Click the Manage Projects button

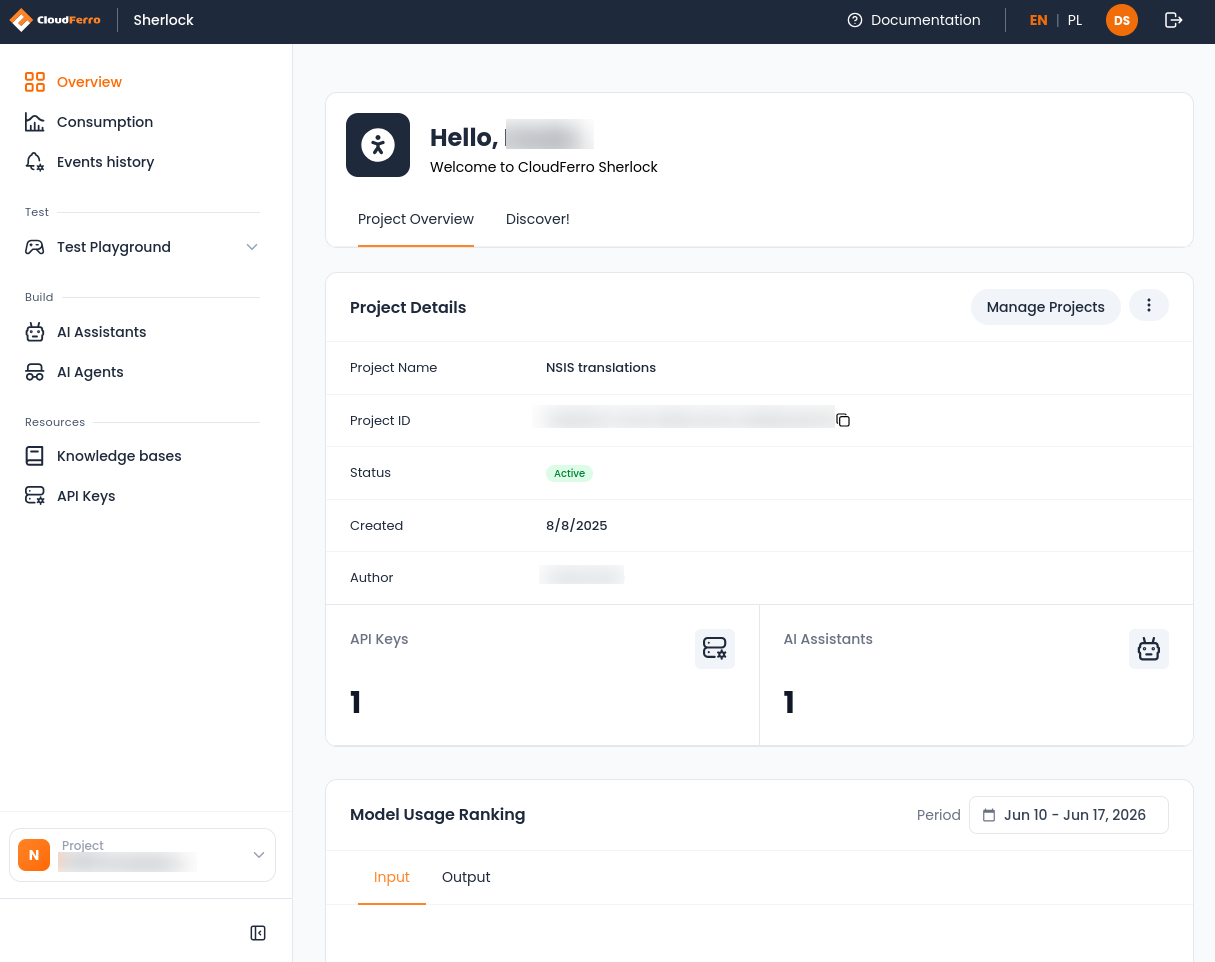pos(1046,307)
